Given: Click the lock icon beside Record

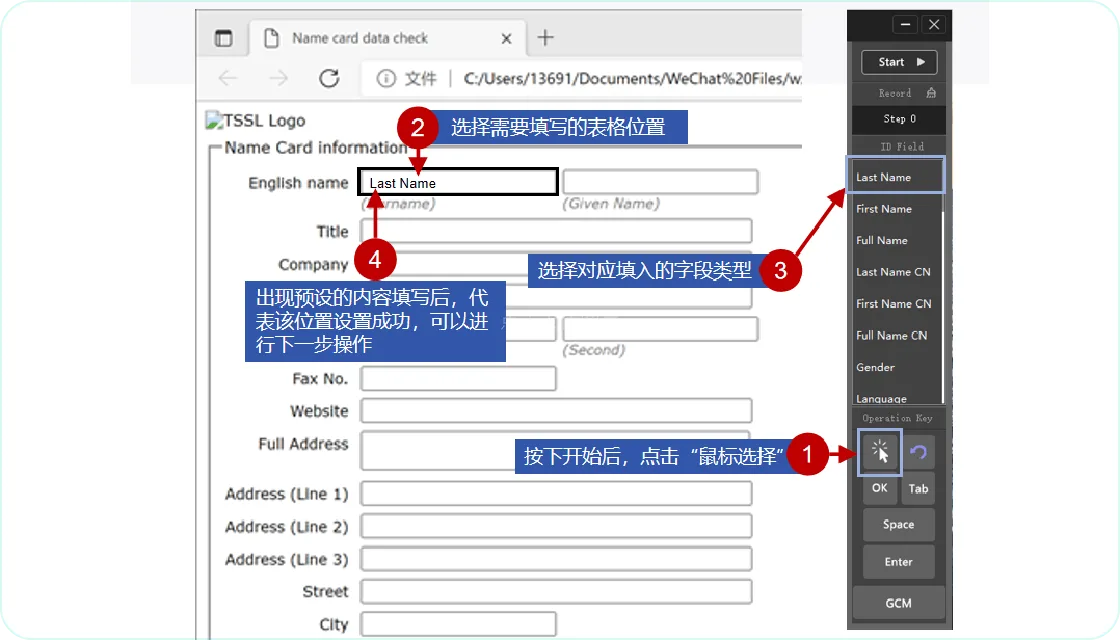Looking at the screenshot, I should (931, 93).
